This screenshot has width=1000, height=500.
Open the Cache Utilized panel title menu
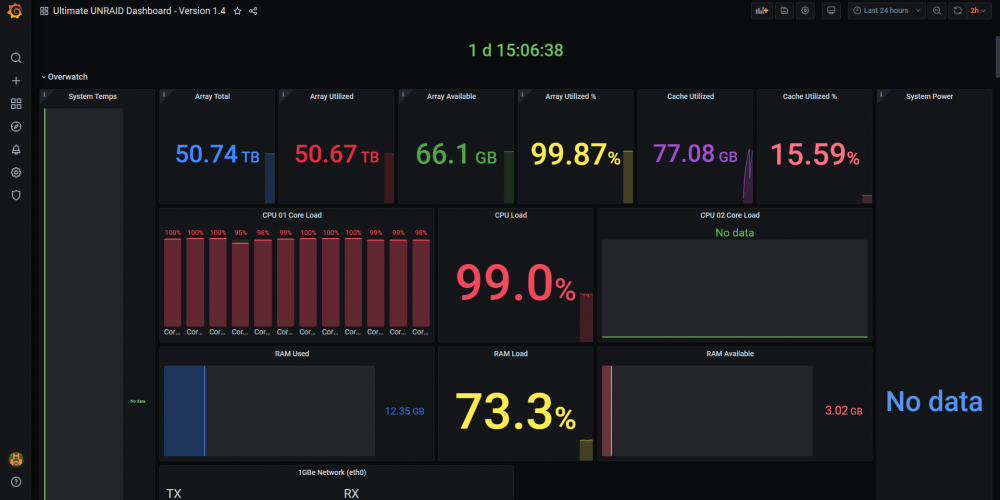point(690,97)
